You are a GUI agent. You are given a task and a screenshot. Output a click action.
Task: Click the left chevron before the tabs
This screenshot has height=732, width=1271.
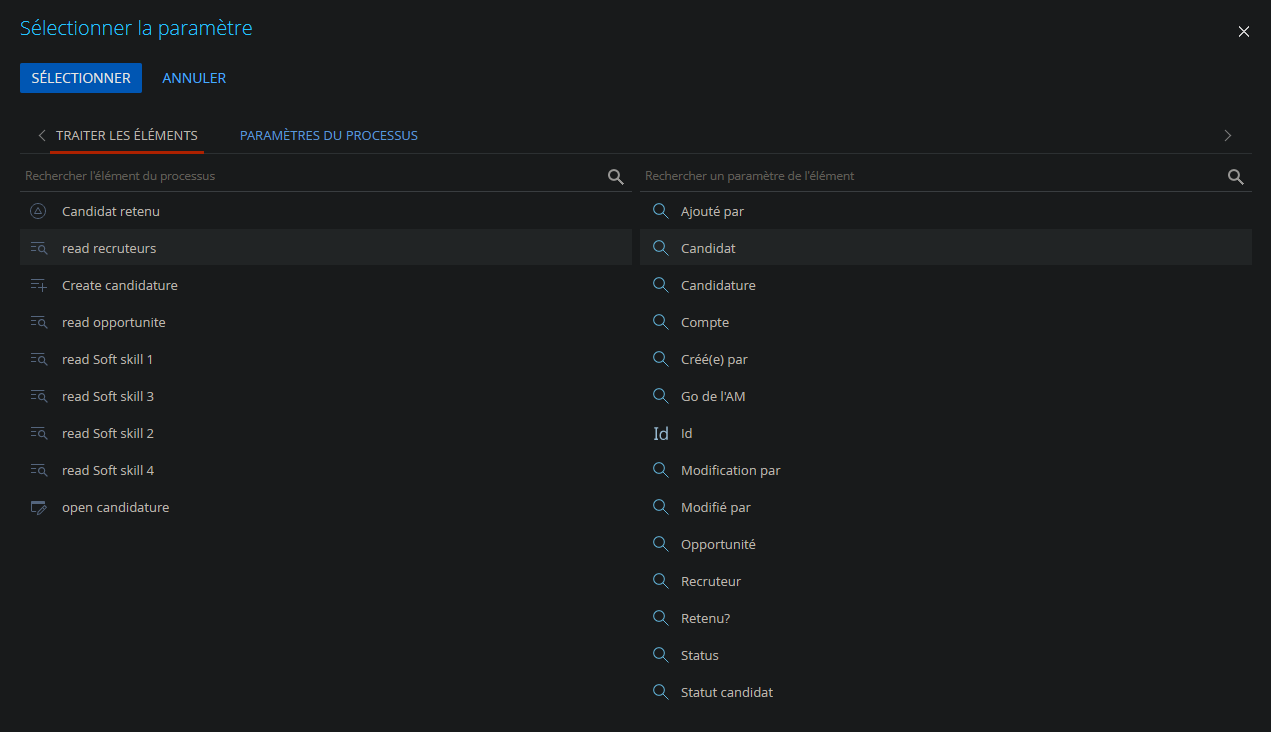[x=42, y=135]
